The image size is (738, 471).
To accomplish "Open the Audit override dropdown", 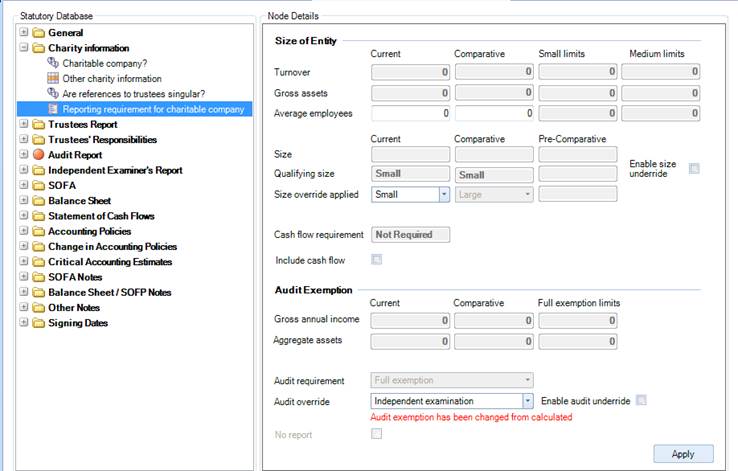I will pyautogui.click(x=527, y=401).
